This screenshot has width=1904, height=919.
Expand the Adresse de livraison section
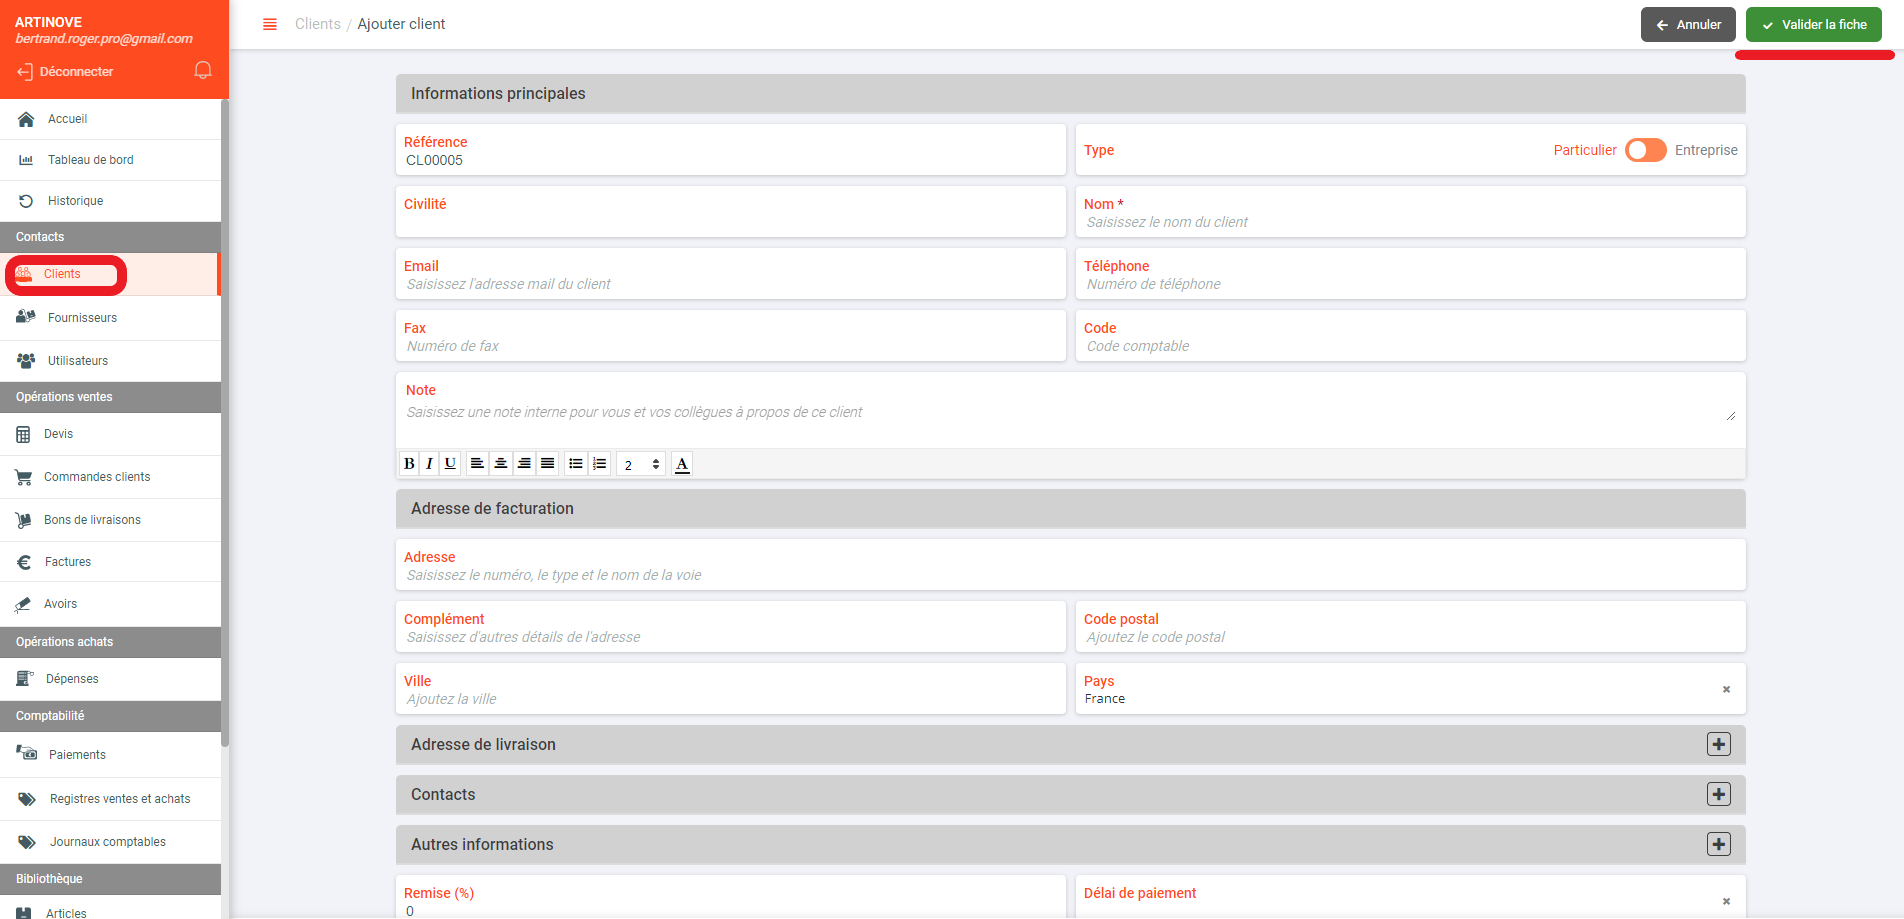(x=1718, y=744)
